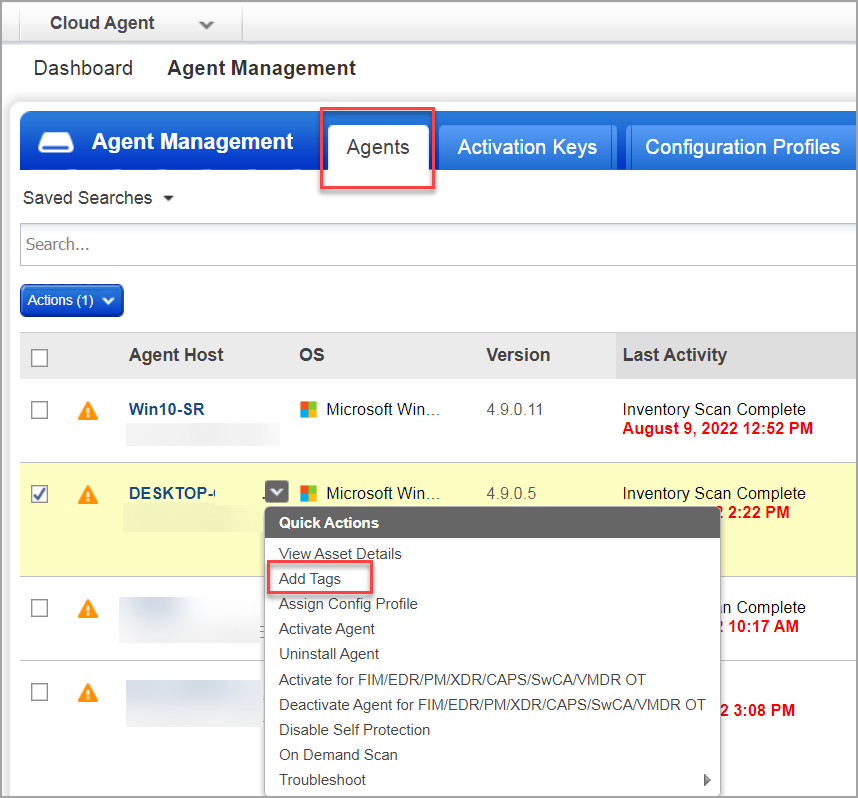Click the warning icon on the third agent row
This screenshot has height=798, width=858.
[87, 608]
